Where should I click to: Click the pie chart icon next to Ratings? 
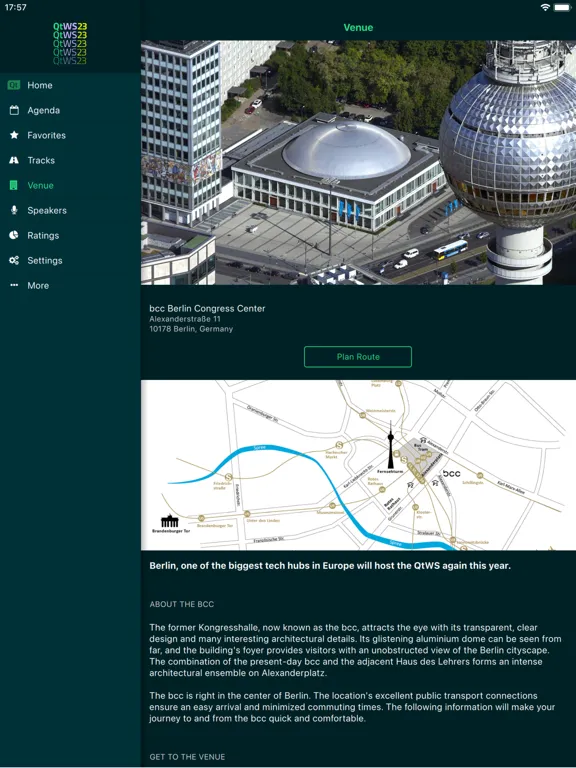pos(14,235)
